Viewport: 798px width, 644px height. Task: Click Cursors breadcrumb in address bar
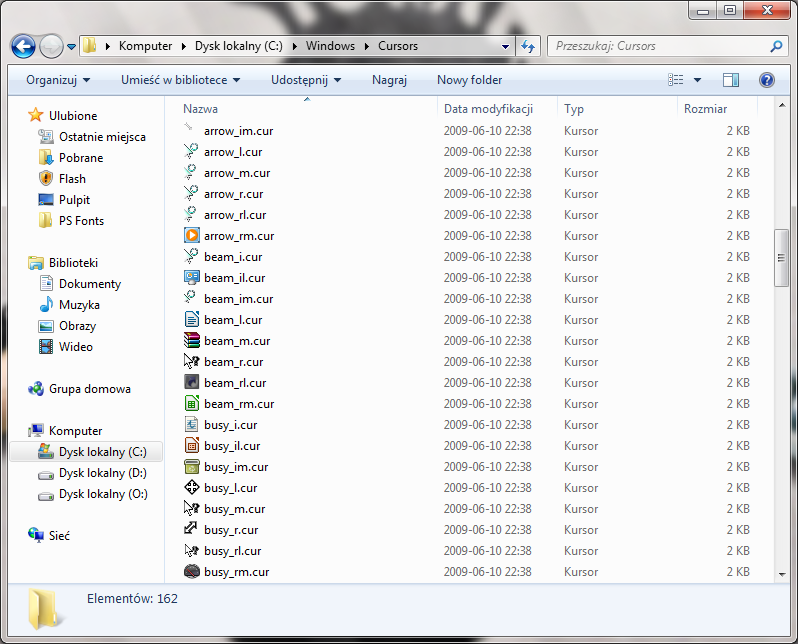[398, 46]
